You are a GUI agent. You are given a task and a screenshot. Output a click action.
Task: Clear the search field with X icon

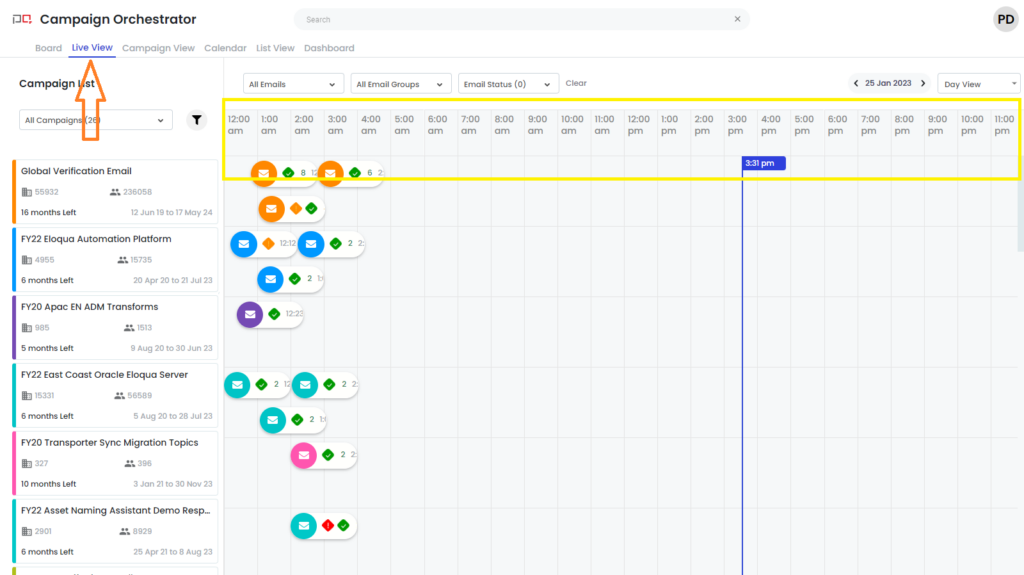click(737, 19)
